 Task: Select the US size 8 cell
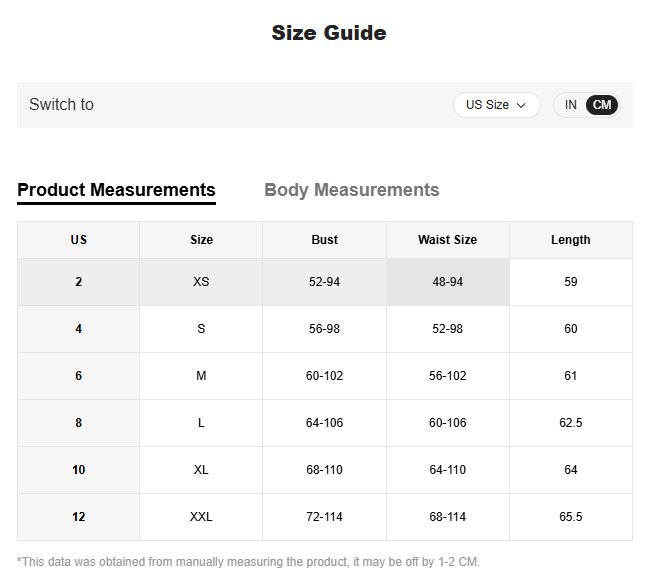click(x=79, y=423)
